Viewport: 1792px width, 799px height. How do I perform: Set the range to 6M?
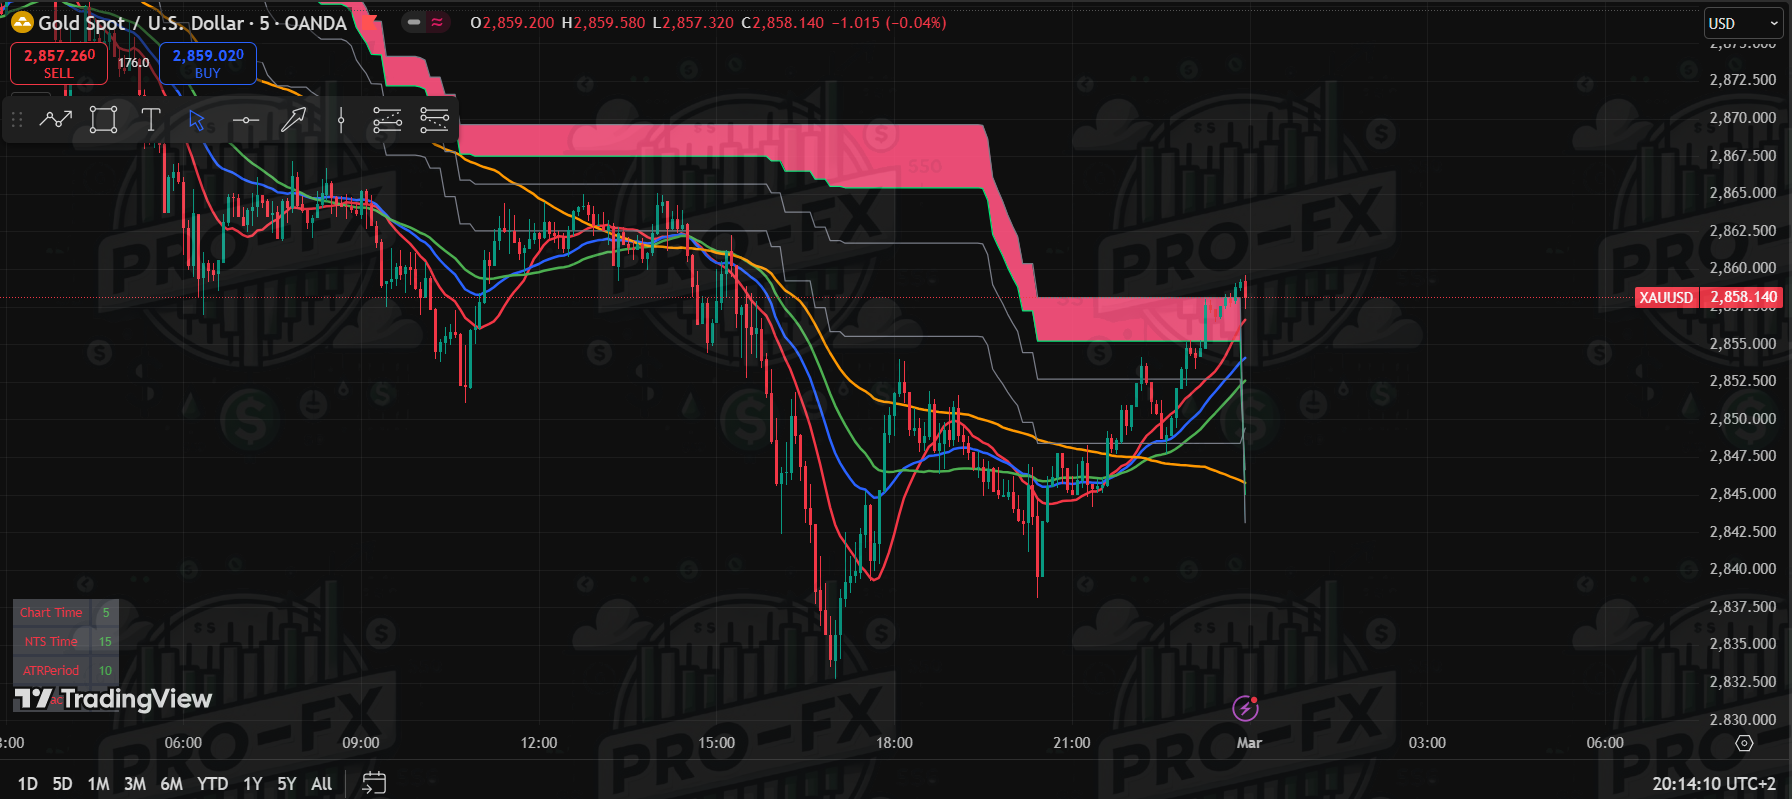click(172, 784)
